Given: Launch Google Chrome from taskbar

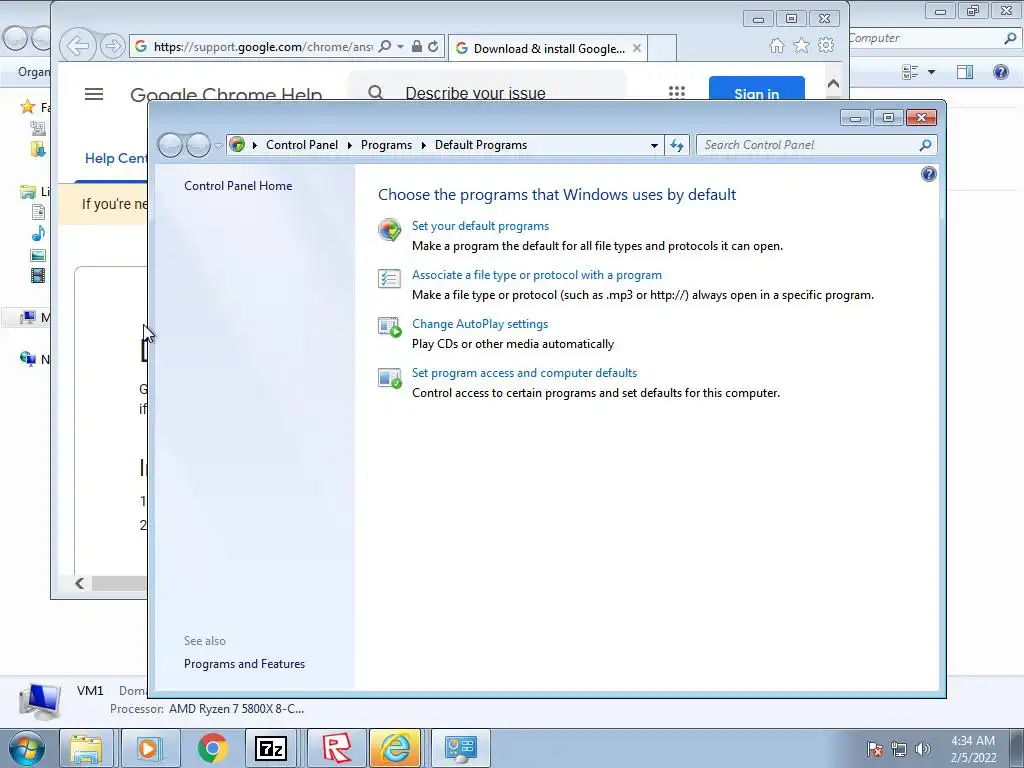Looking at the screenshot, I should click(212, 748).
